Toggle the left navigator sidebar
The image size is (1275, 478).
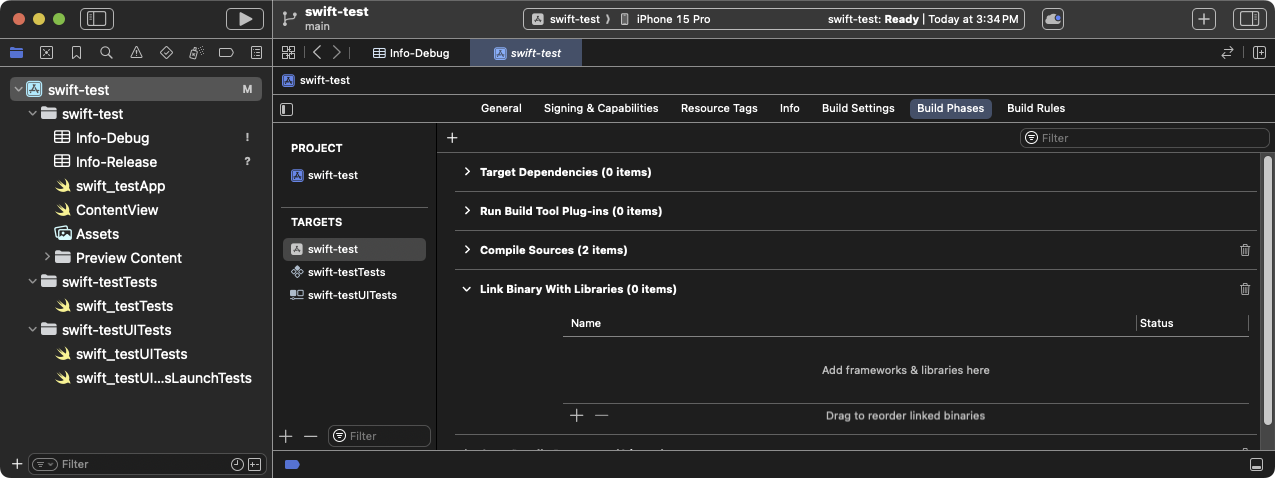pos(97,19)
